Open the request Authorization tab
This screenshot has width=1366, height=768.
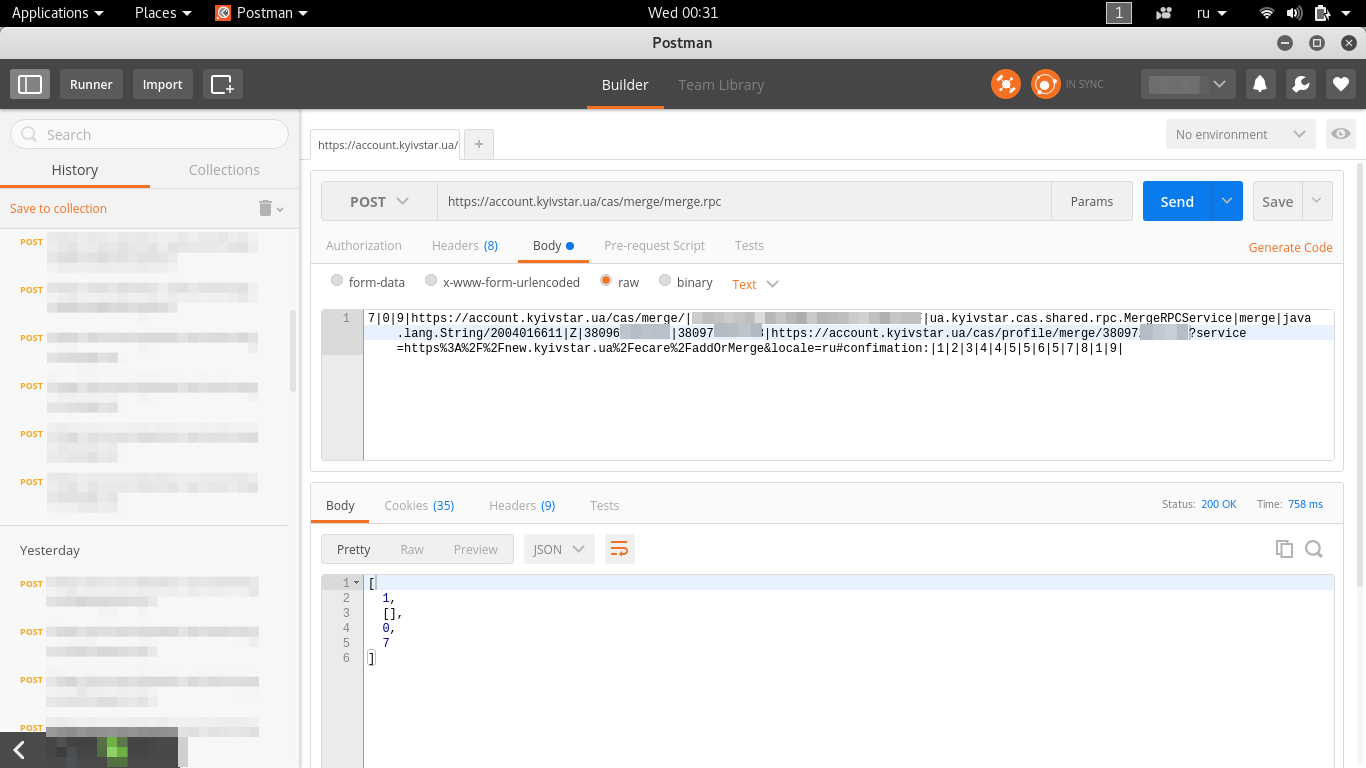coord(364,245)
